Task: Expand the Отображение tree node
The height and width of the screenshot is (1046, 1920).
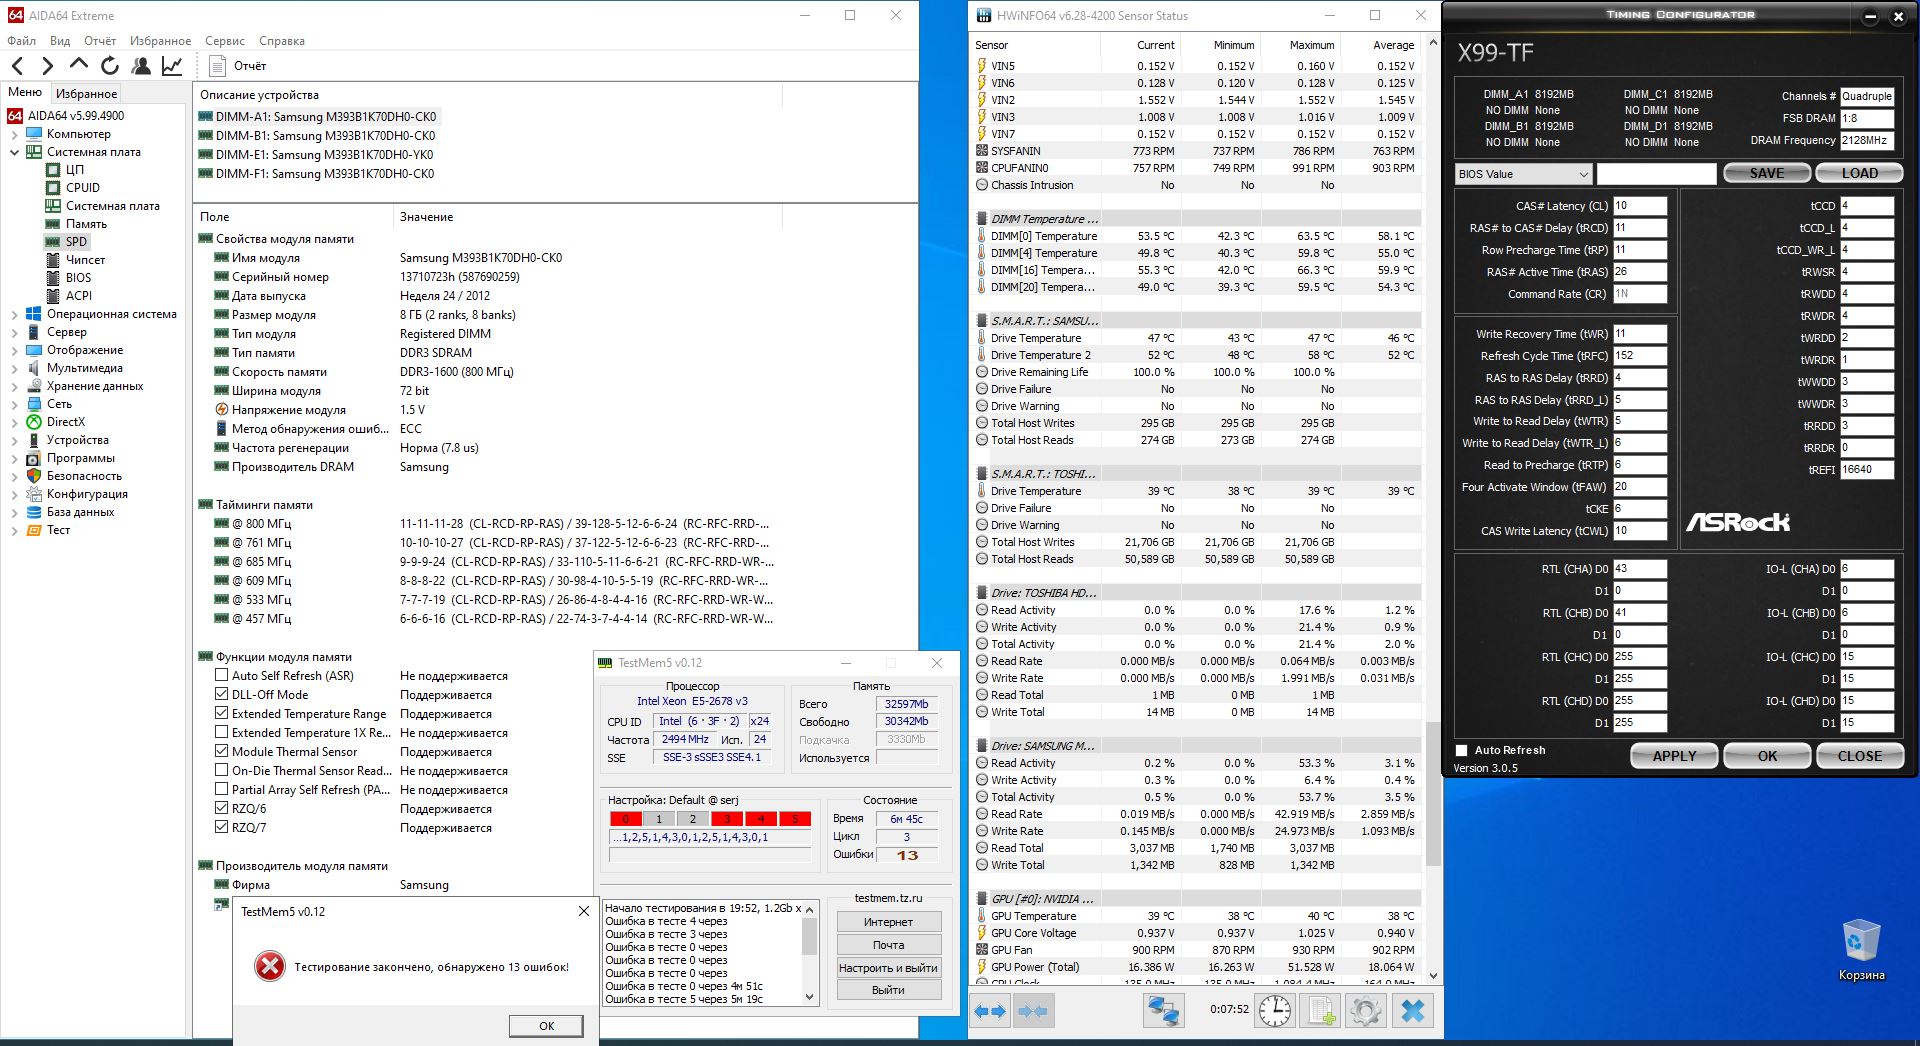Action: (14, 351)
